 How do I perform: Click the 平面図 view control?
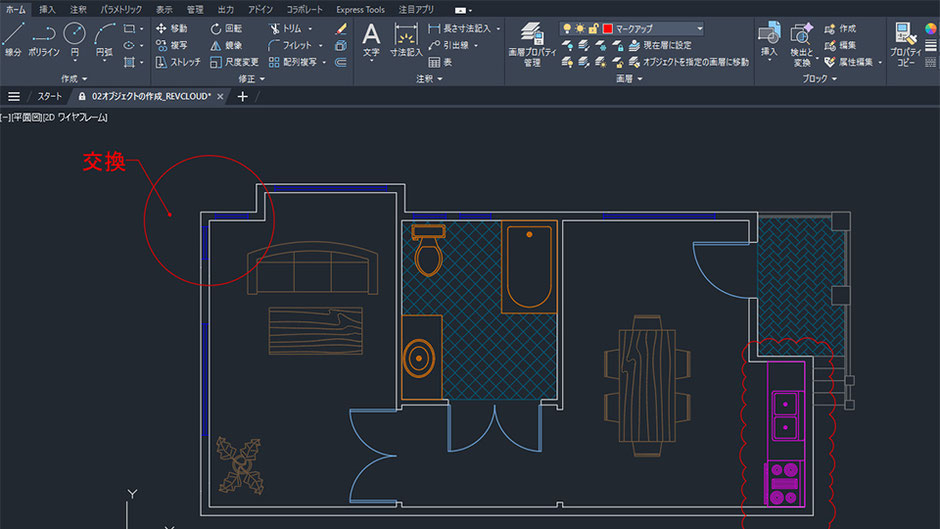tap(26, 118)
